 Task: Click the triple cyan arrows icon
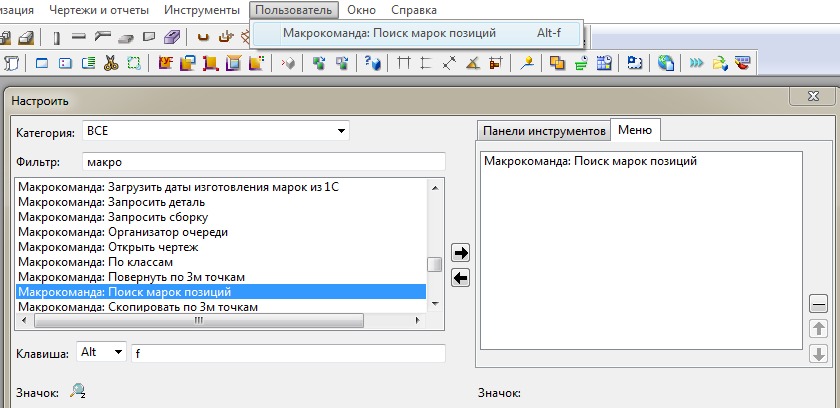(x=696, y=63)
